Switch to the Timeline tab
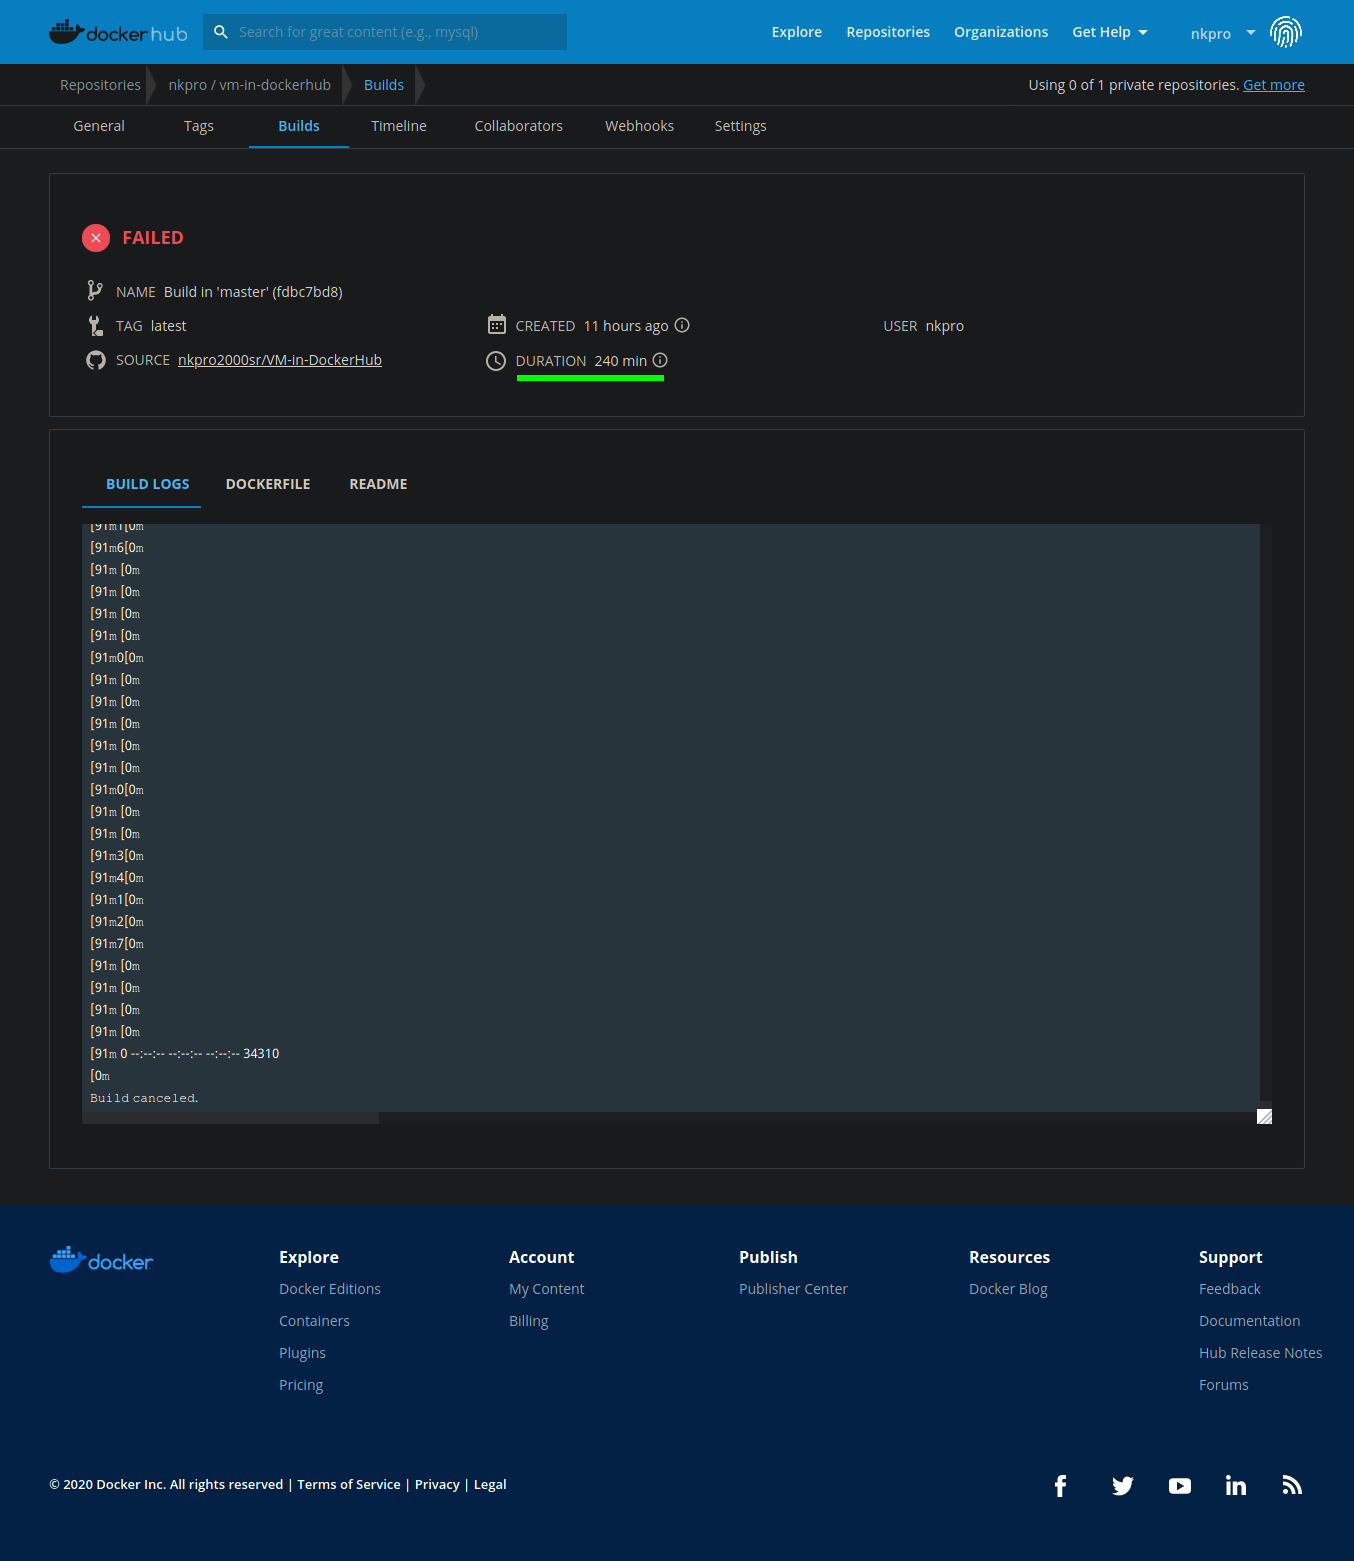Image resolution: width=1354 pixels, height=1561 pixels. coord(399,126)
